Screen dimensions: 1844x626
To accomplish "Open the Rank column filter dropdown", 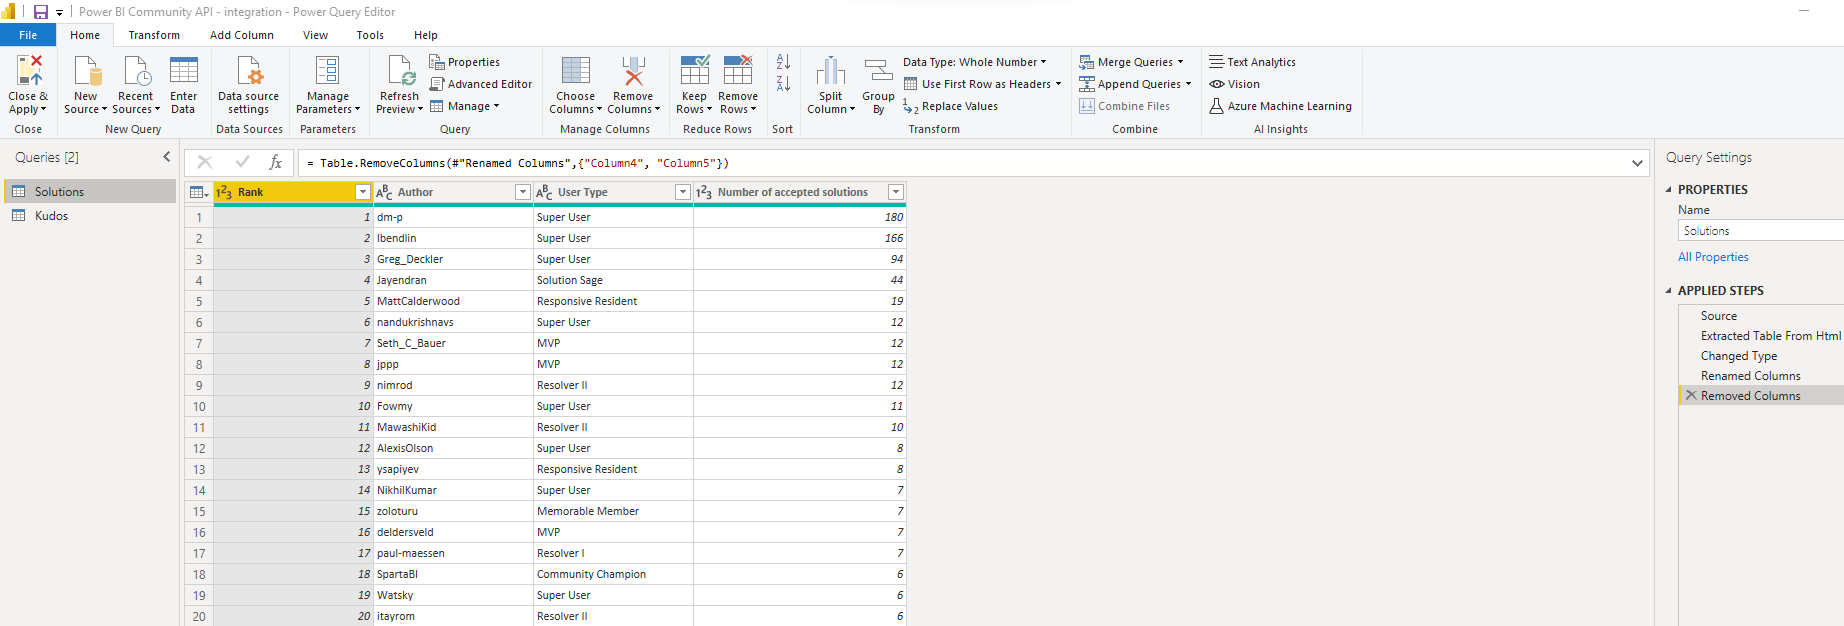I will (363, 192).
